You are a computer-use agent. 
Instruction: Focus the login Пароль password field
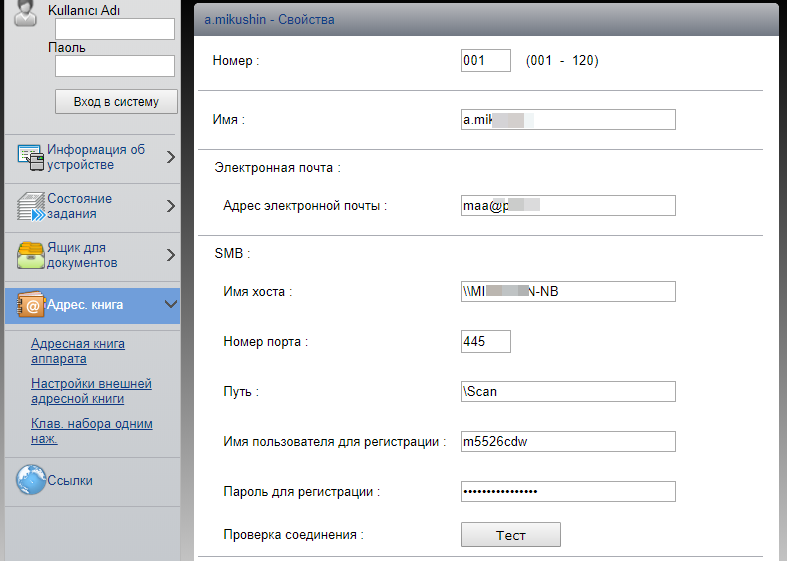coord(115,66)
